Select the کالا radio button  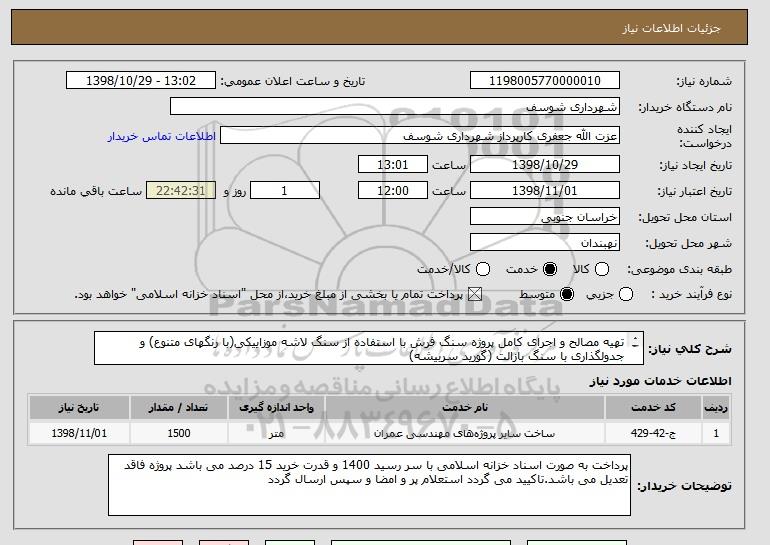(x=602, y=269)
